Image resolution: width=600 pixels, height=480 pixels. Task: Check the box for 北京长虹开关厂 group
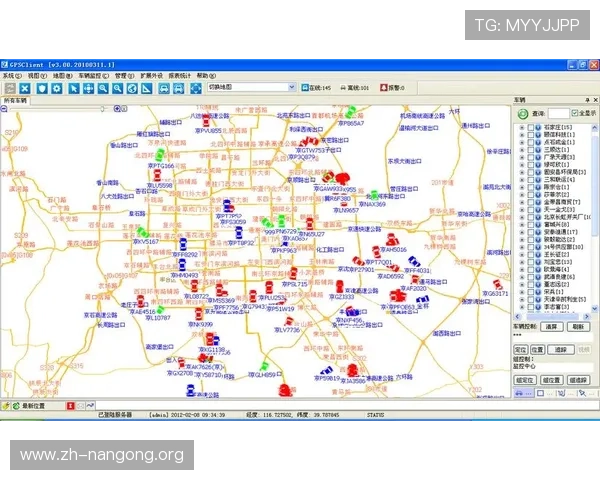531,216
